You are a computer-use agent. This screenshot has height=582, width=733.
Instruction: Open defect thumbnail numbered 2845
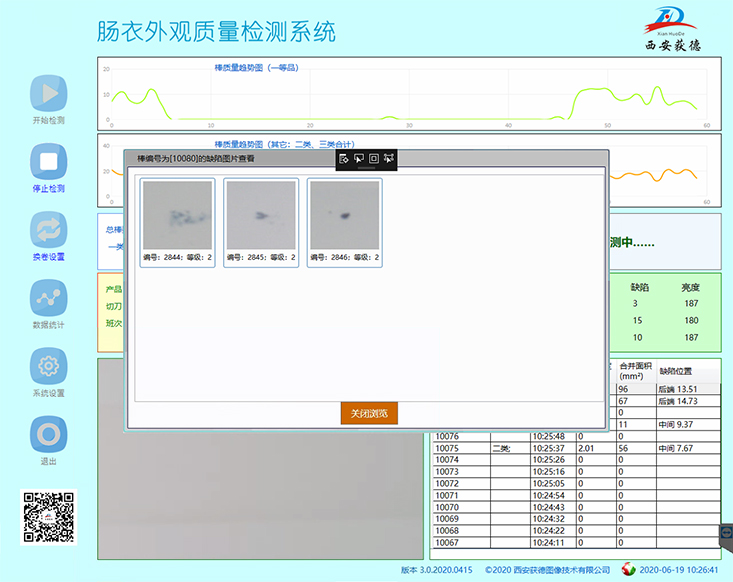coord(260,216)
